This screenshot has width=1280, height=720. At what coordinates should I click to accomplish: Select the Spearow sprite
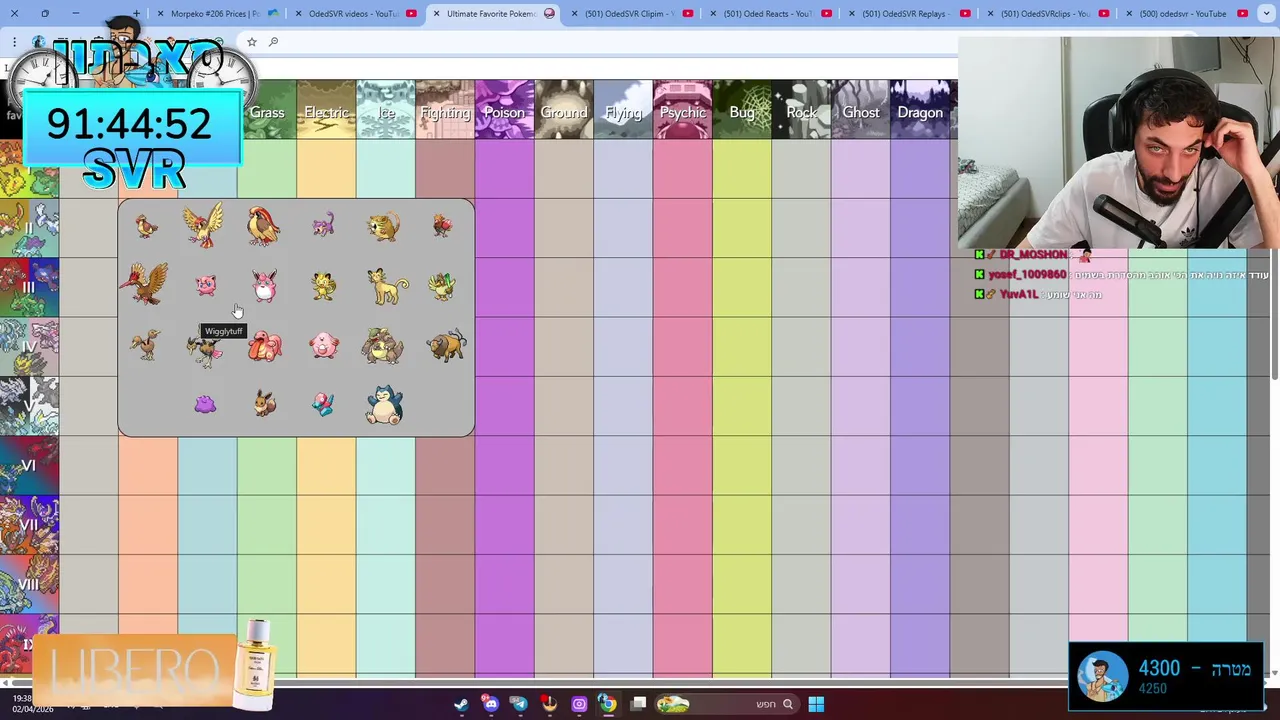[x=442, y=226]
